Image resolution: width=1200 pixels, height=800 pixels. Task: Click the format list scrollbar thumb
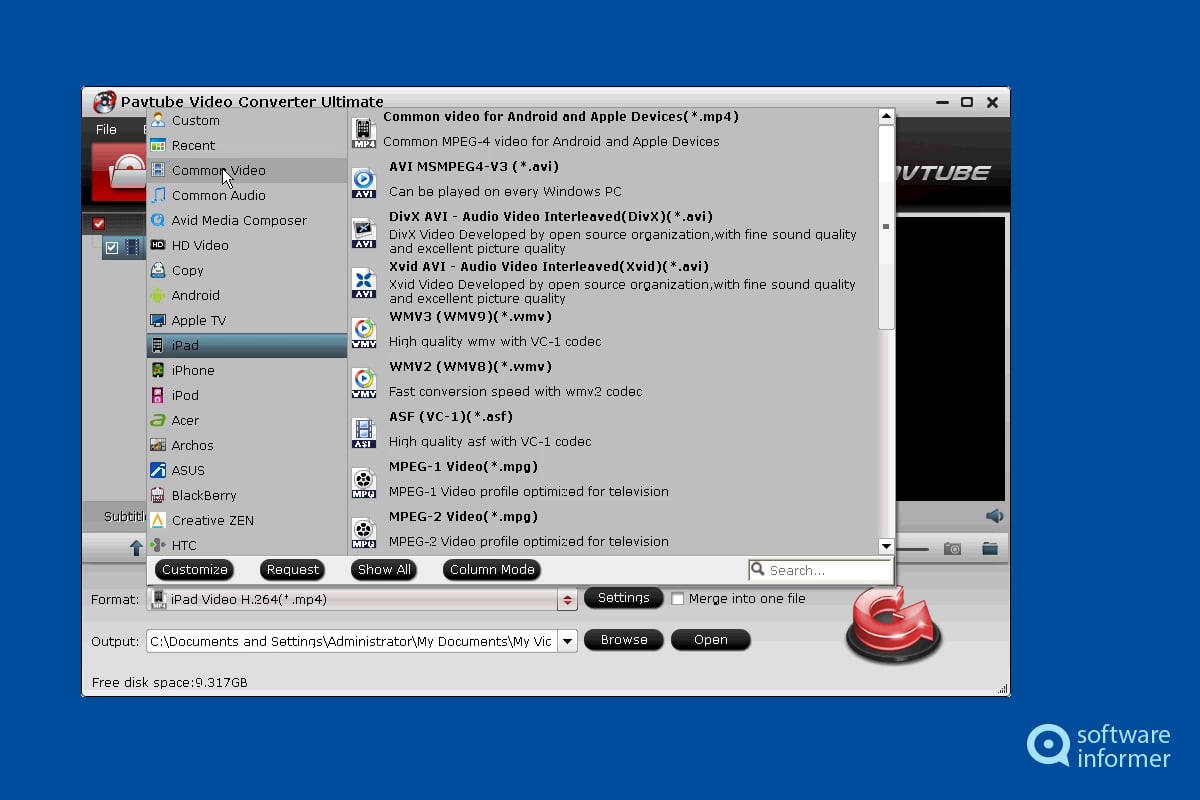point(886,227)
